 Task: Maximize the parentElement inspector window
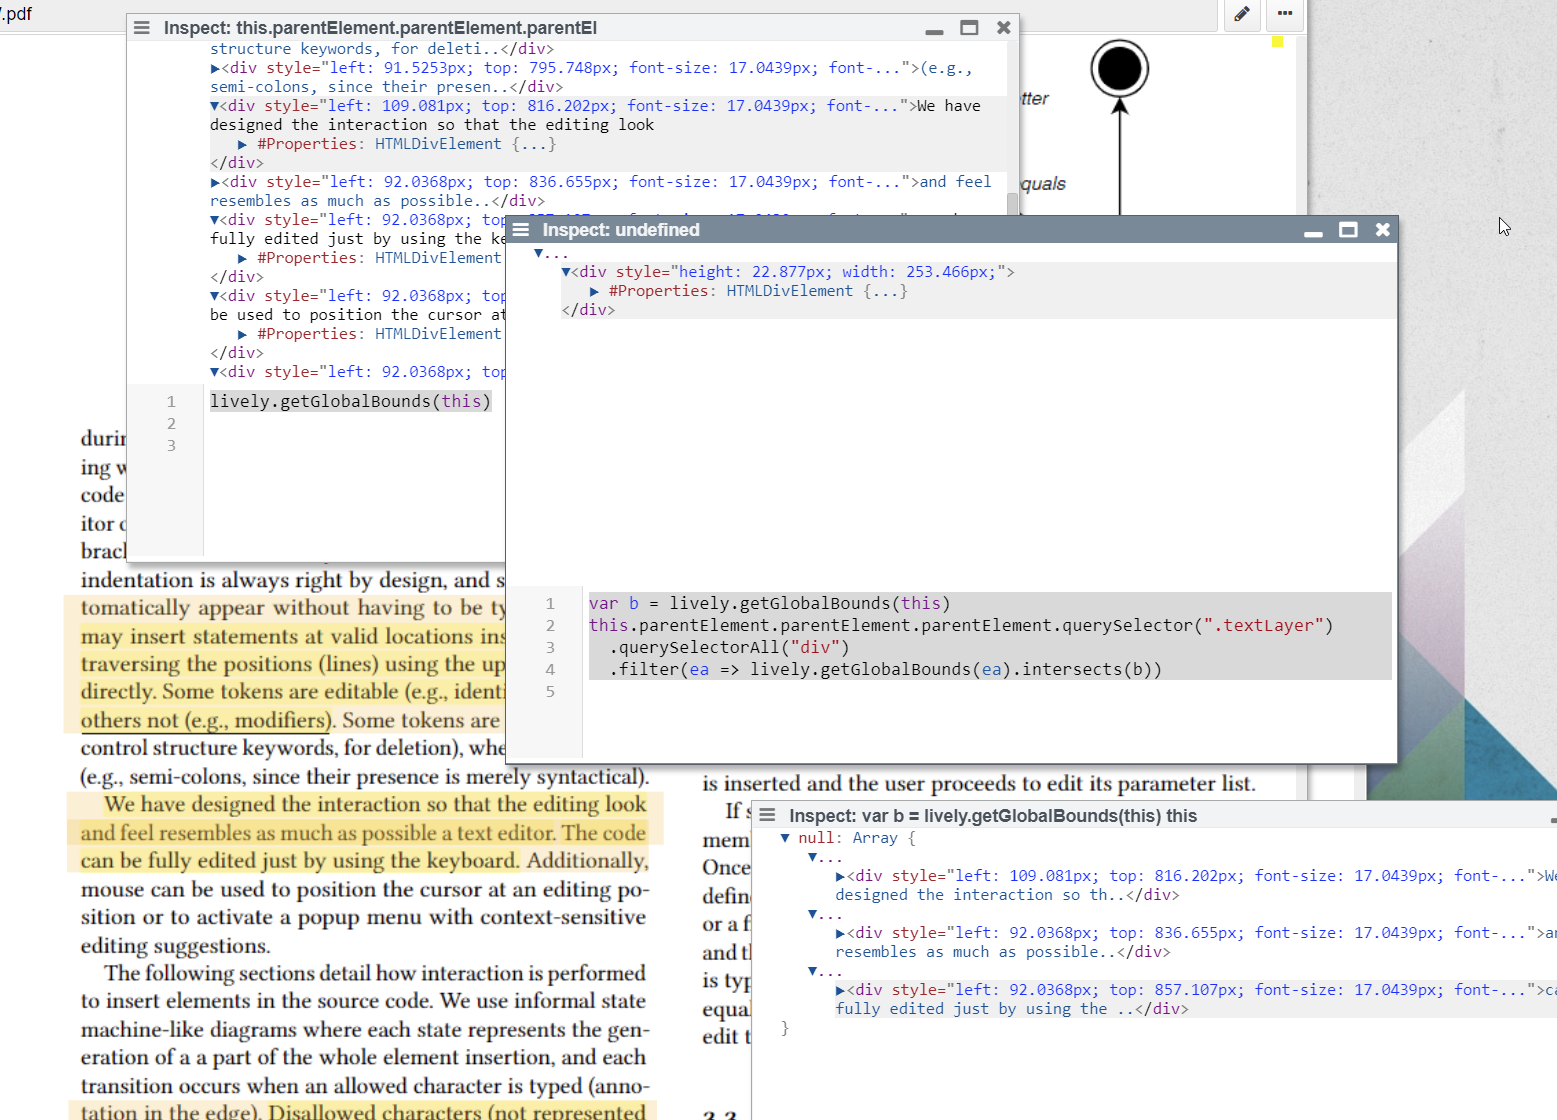click(x=968, y=28)
